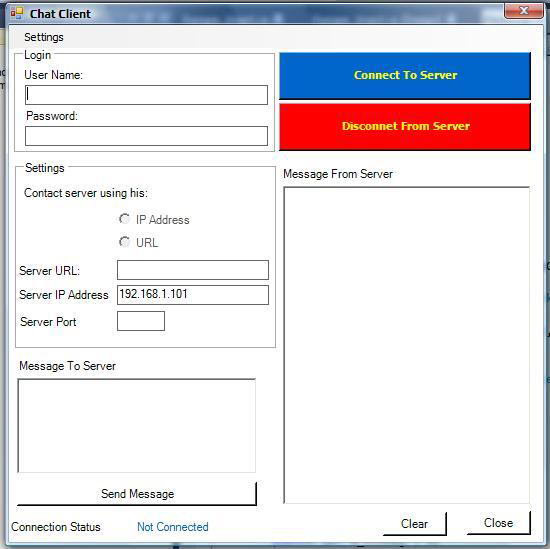The height and width of the screenshot is (549, 550).
Task: Click the Send Message button
Action: pos(137,494)
